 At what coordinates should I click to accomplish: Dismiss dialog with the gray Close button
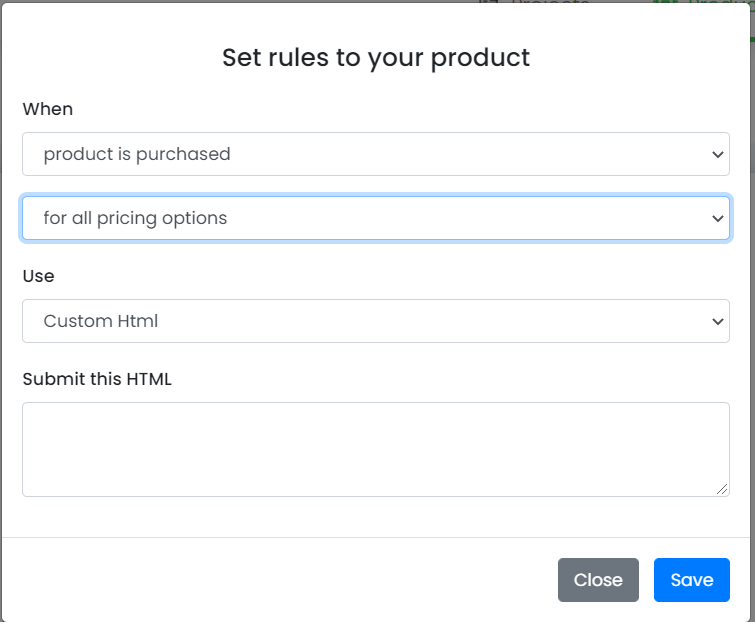pos(598,580)
